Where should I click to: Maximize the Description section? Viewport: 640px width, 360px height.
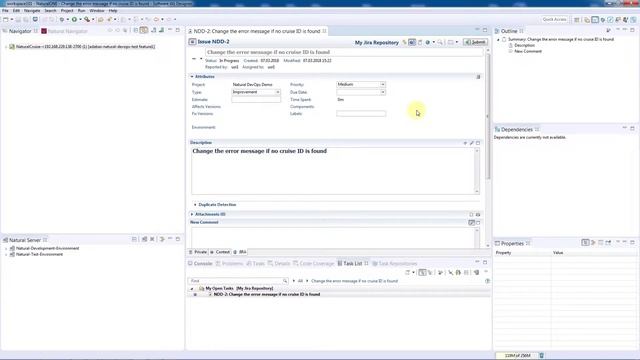point(478,143)
